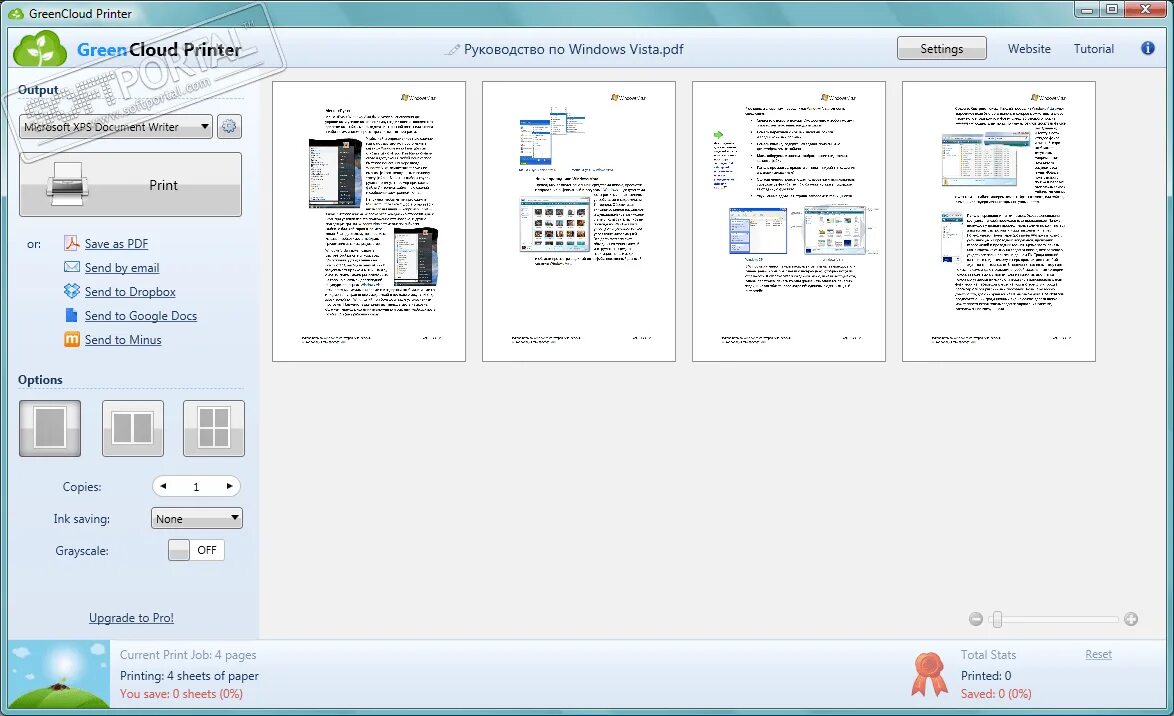Select the third page thumbnail
1174x716 pixels.
788,222
